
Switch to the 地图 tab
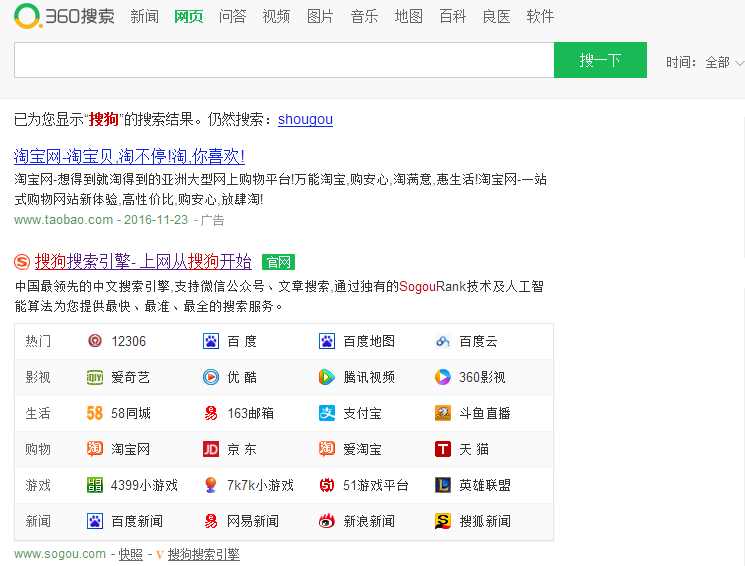point(409,17)
